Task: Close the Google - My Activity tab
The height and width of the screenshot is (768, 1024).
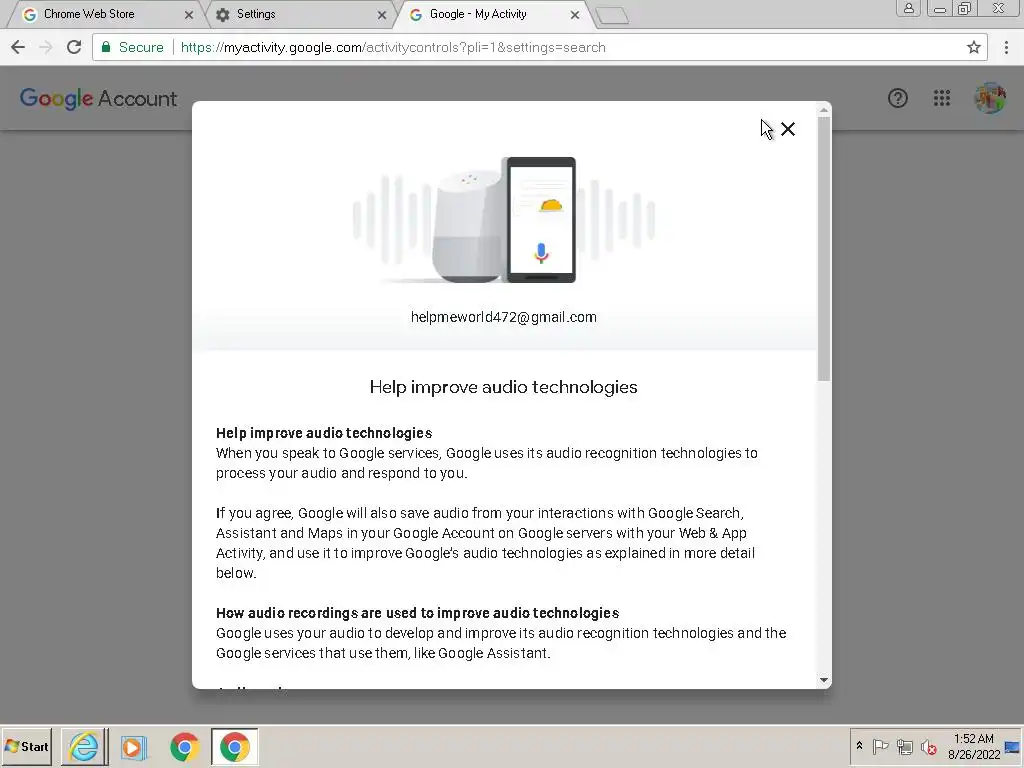Action: coord(575,14)
